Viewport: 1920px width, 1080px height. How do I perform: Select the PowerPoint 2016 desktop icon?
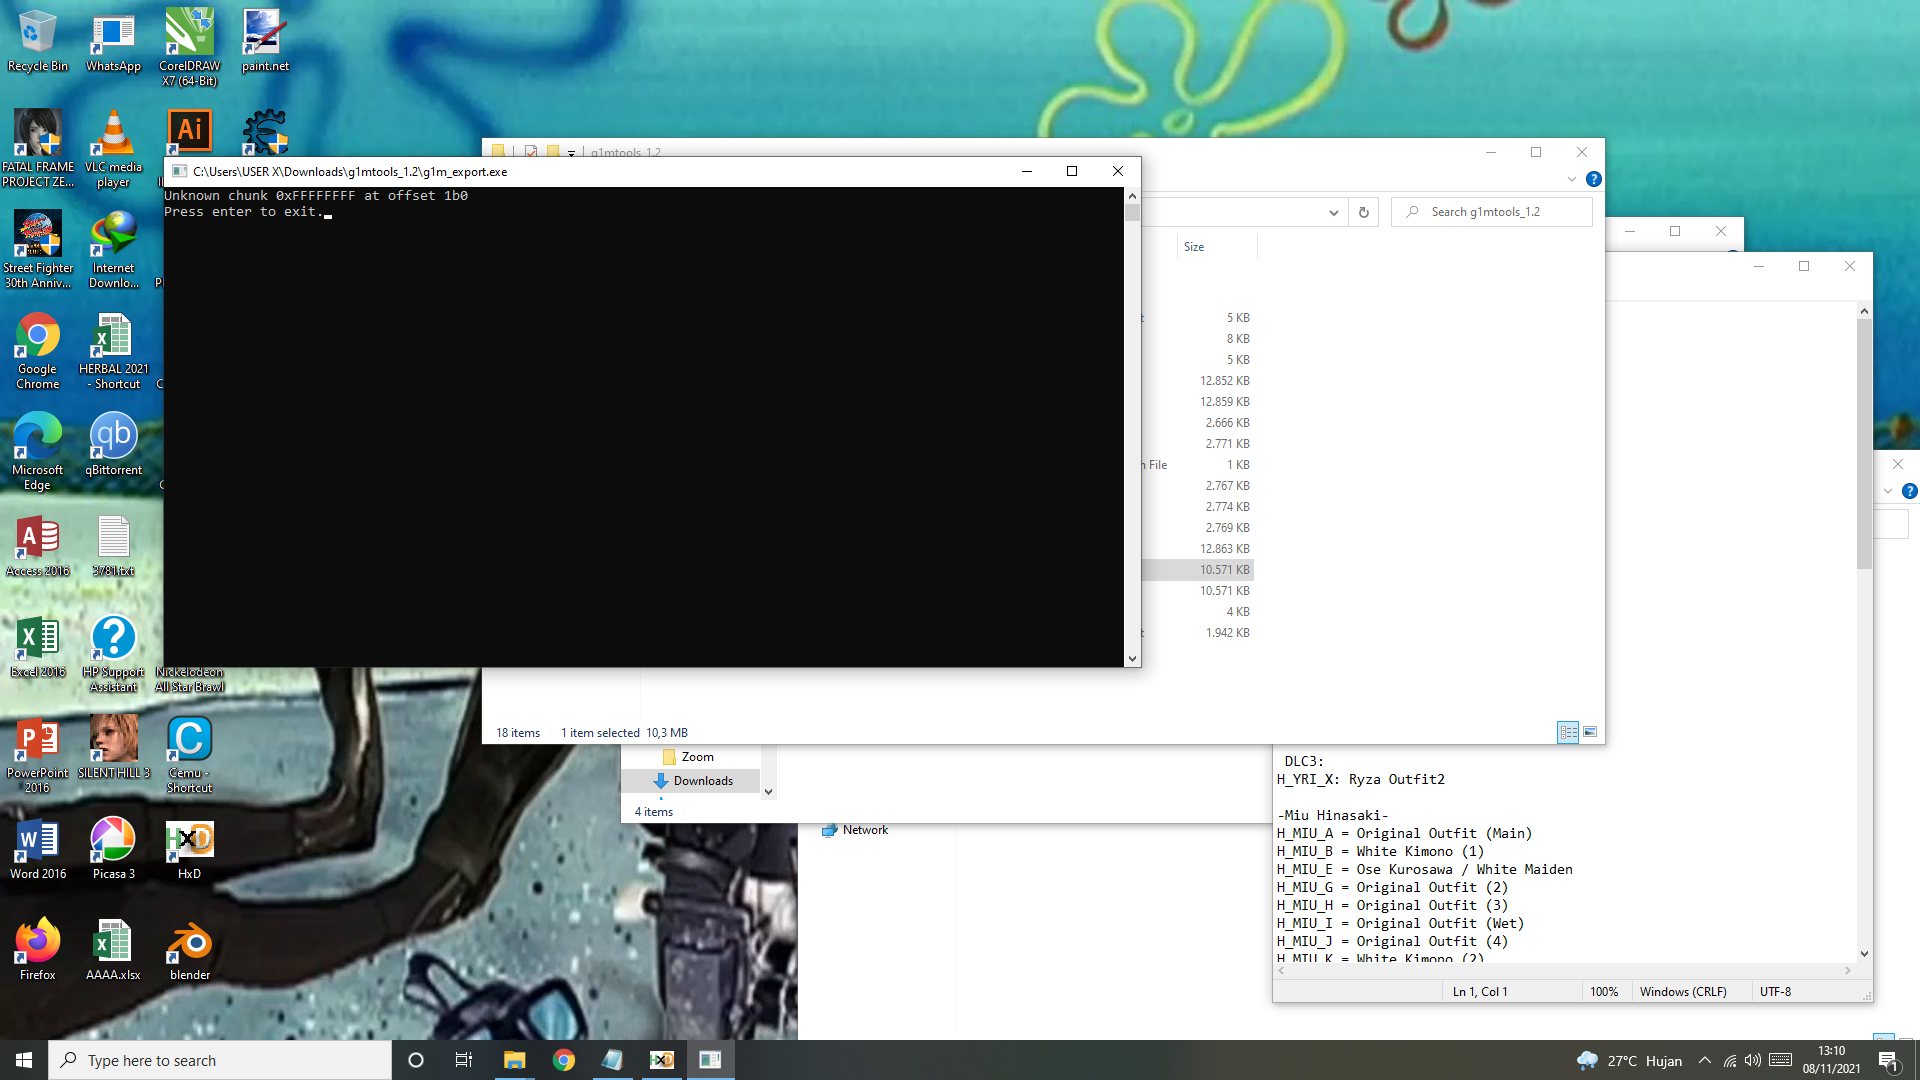pyautogui.click(x=38, y=754)
